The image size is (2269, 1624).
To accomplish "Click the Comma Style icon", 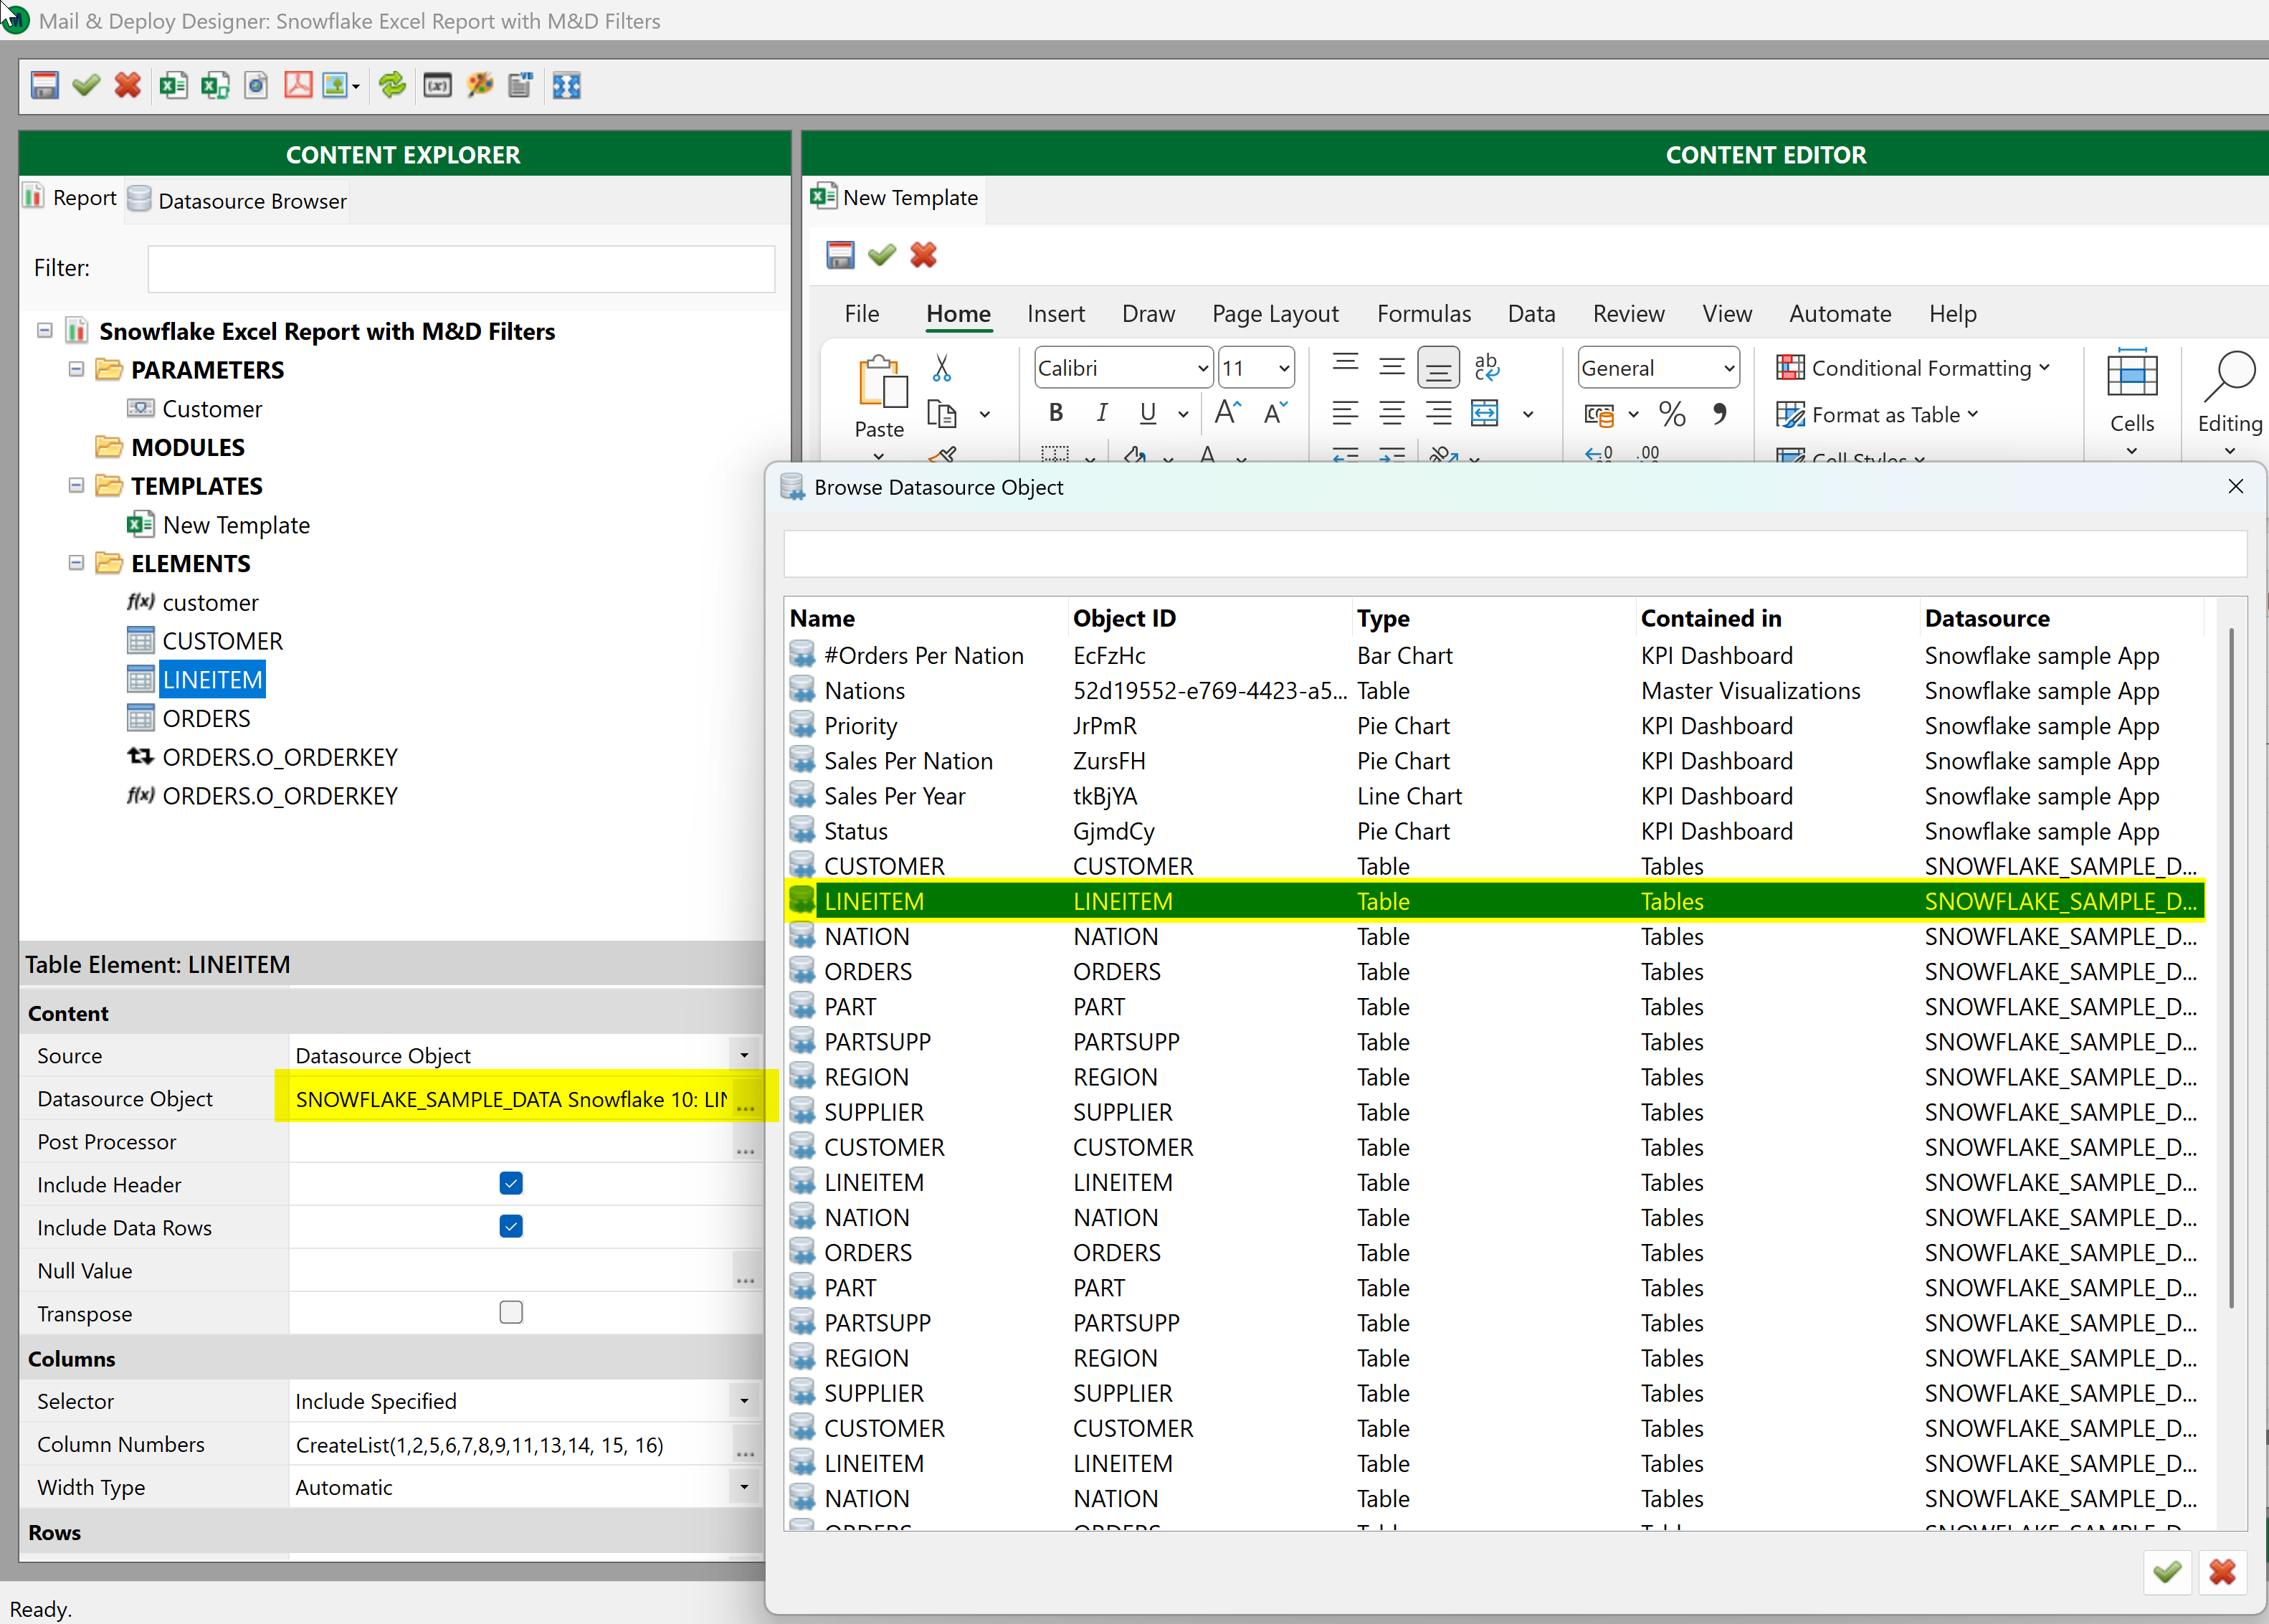I will click(1719, 413).
